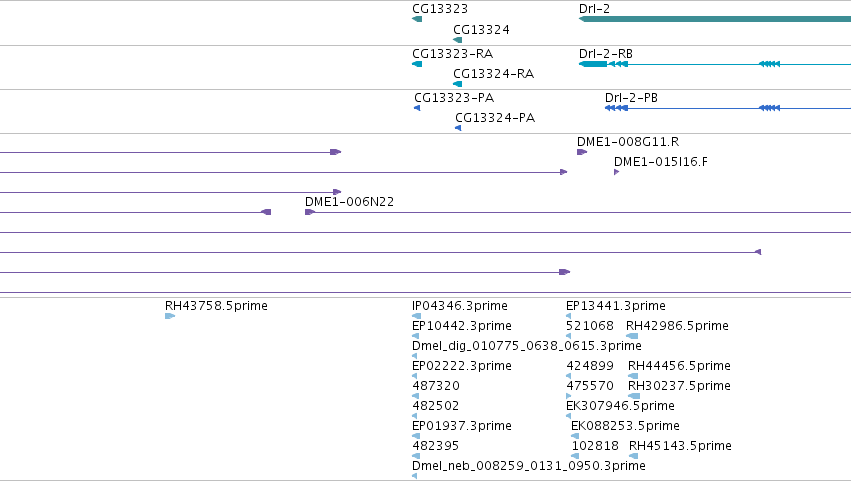The height and width of the screenshot is (481, 851).
Task: Click the Dmel_neb_008259_0131_0950.3prime label
Action: pos(529,466)
